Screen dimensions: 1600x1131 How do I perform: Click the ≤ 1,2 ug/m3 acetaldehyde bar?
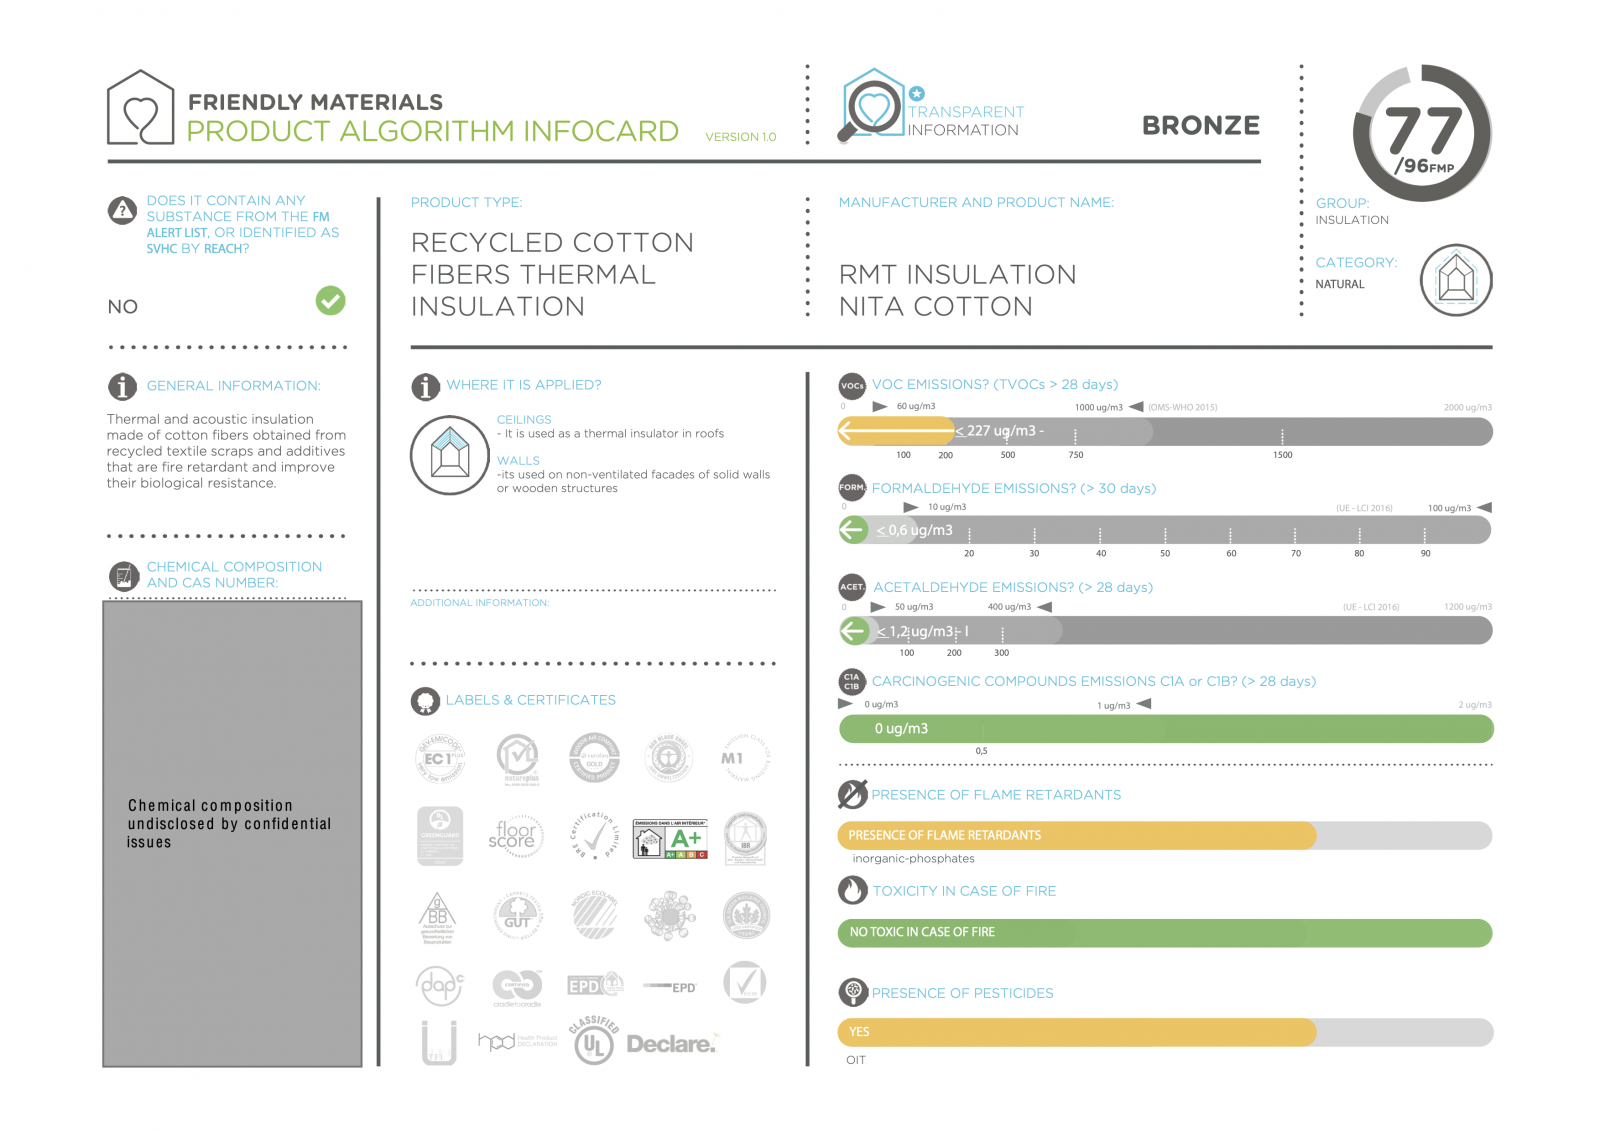click(1165, 631)
